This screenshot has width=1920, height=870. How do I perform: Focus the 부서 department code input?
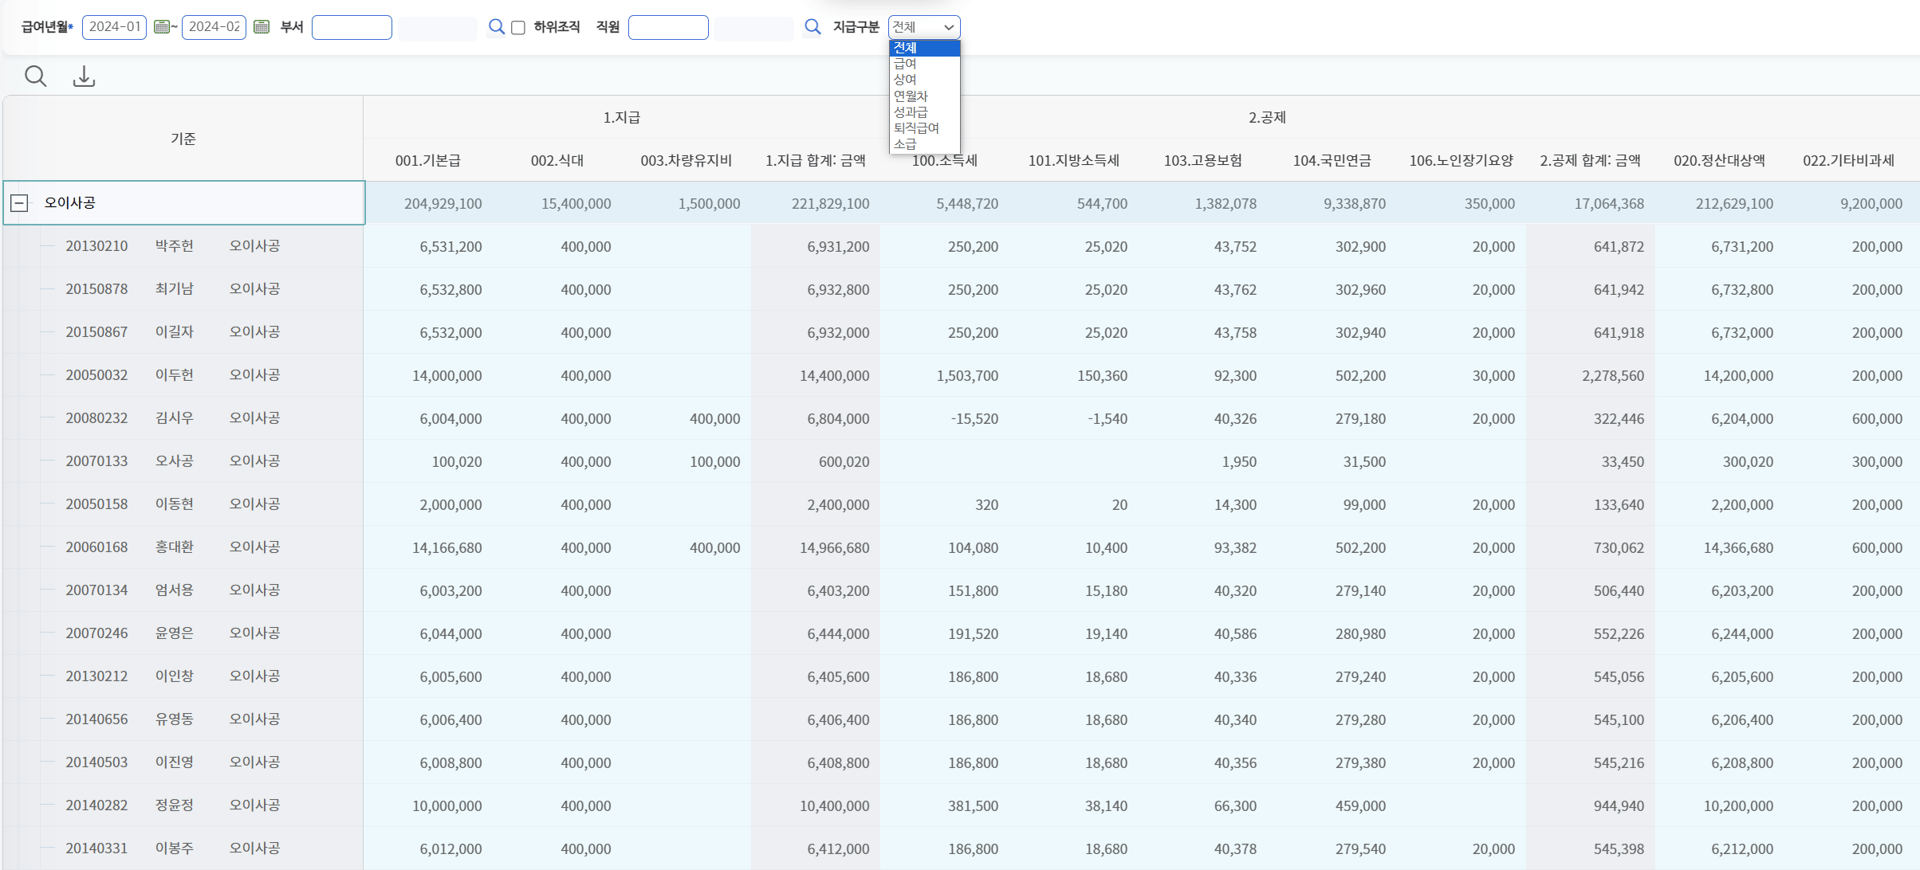352,27
